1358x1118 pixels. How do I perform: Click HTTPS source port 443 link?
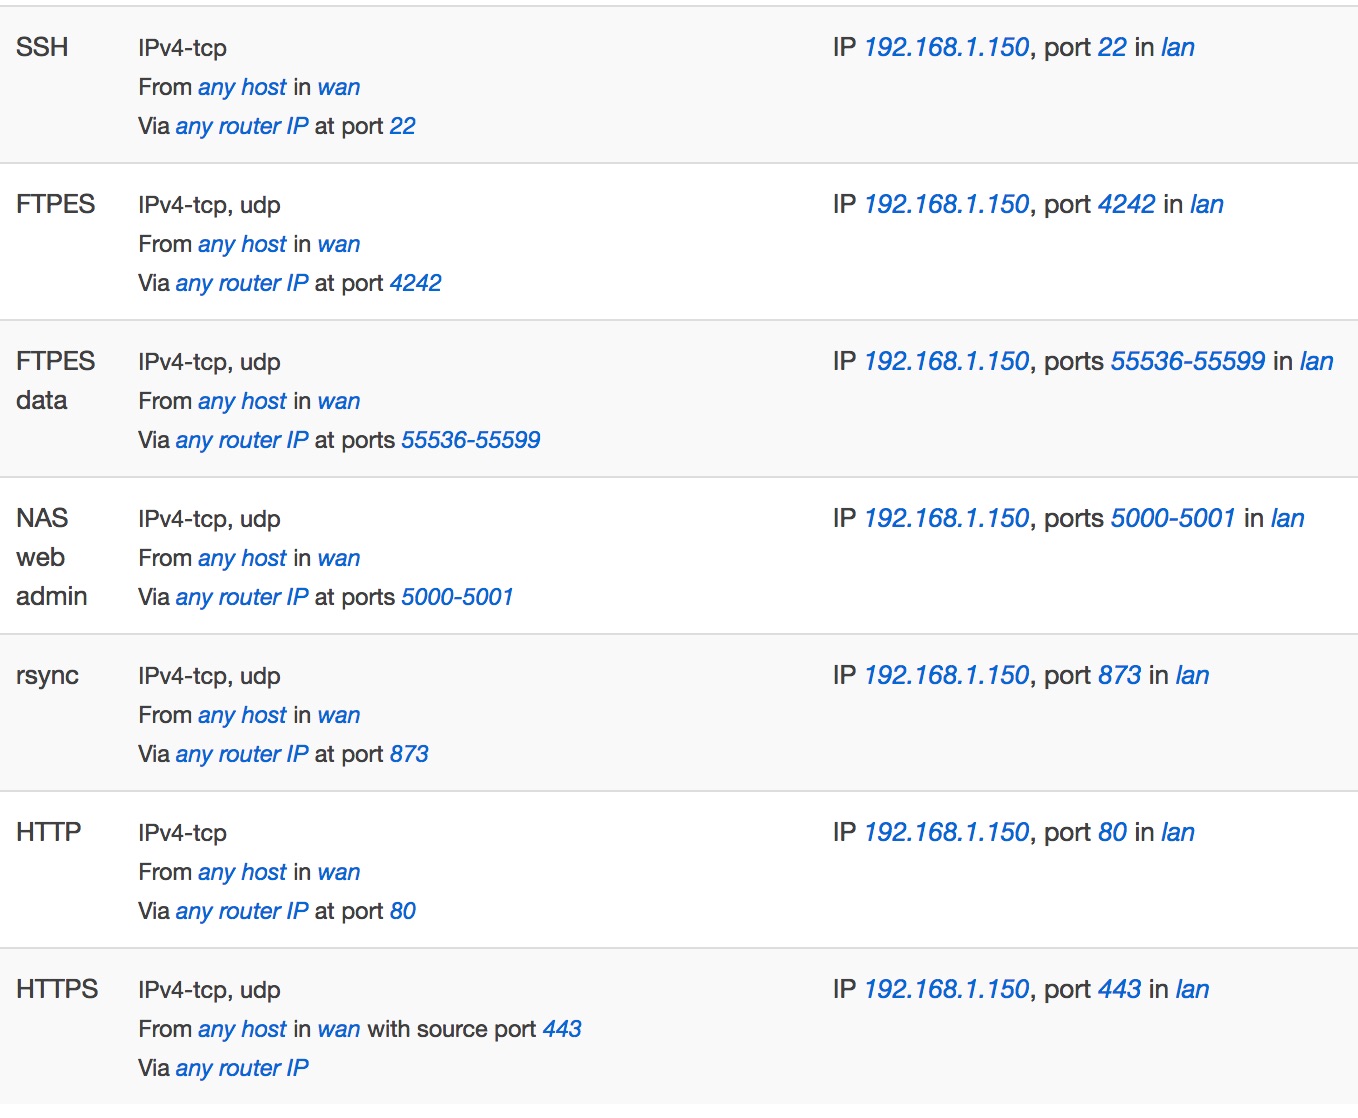pos(562,1029)
